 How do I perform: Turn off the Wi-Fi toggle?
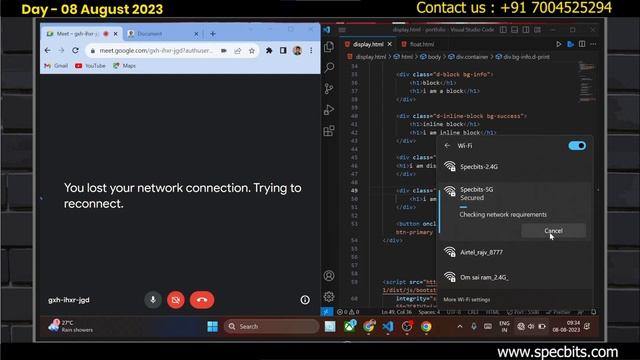coord(577,146)
